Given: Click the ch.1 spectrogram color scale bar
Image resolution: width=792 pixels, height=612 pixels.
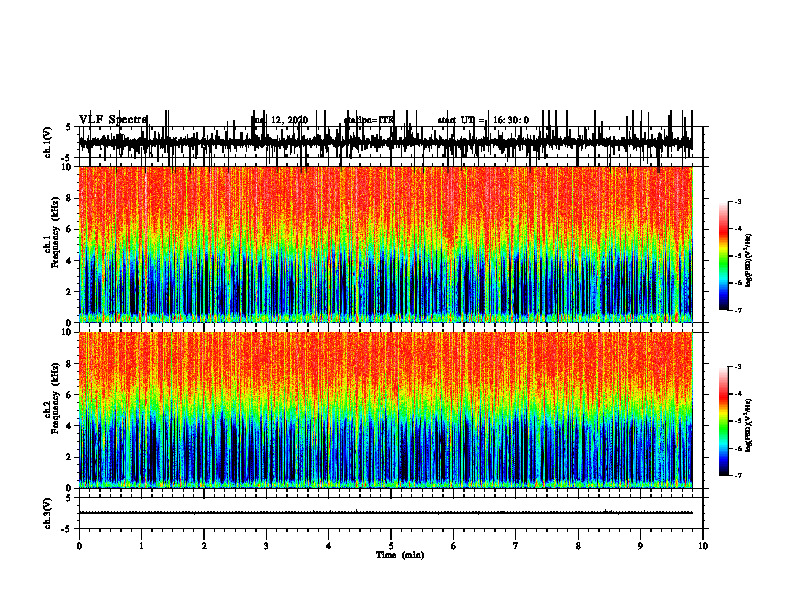Looking at the screenshot, I should (x=723, y=256).
